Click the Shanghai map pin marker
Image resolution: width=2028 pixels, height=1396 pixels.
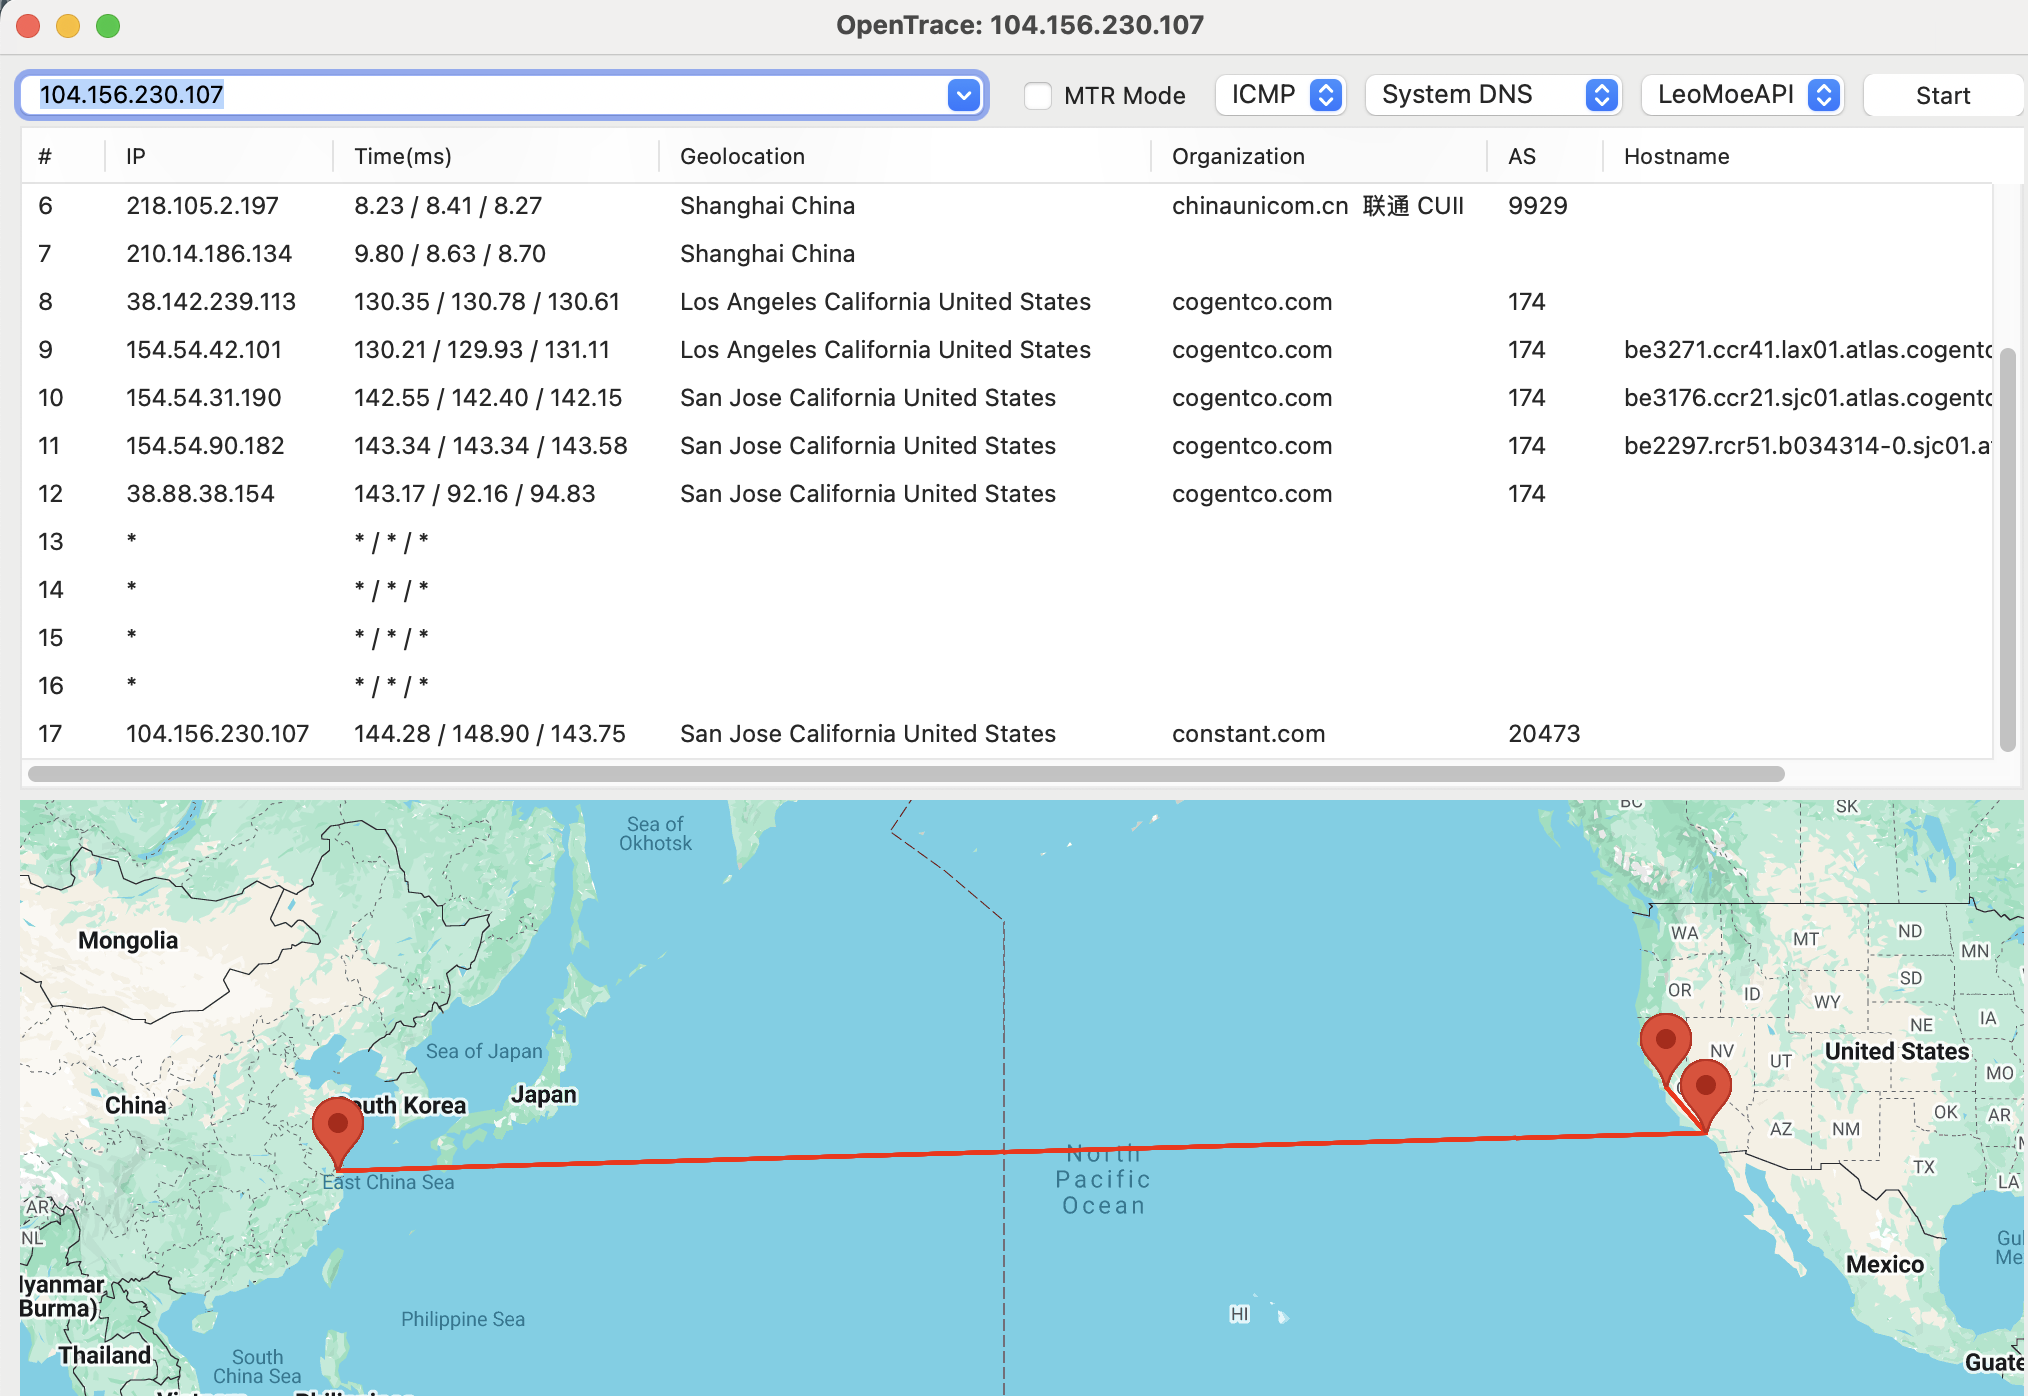pos(338,1127)
